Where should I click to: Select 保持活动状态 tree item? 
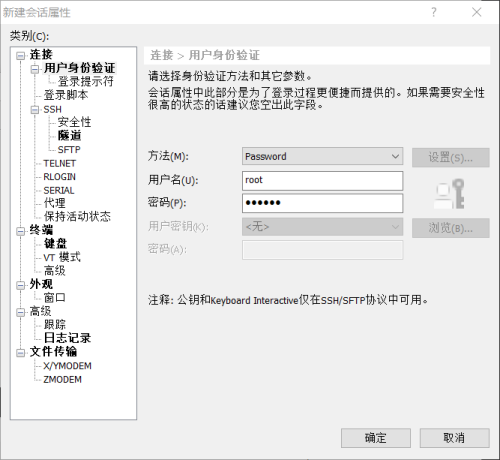[77, 217]
